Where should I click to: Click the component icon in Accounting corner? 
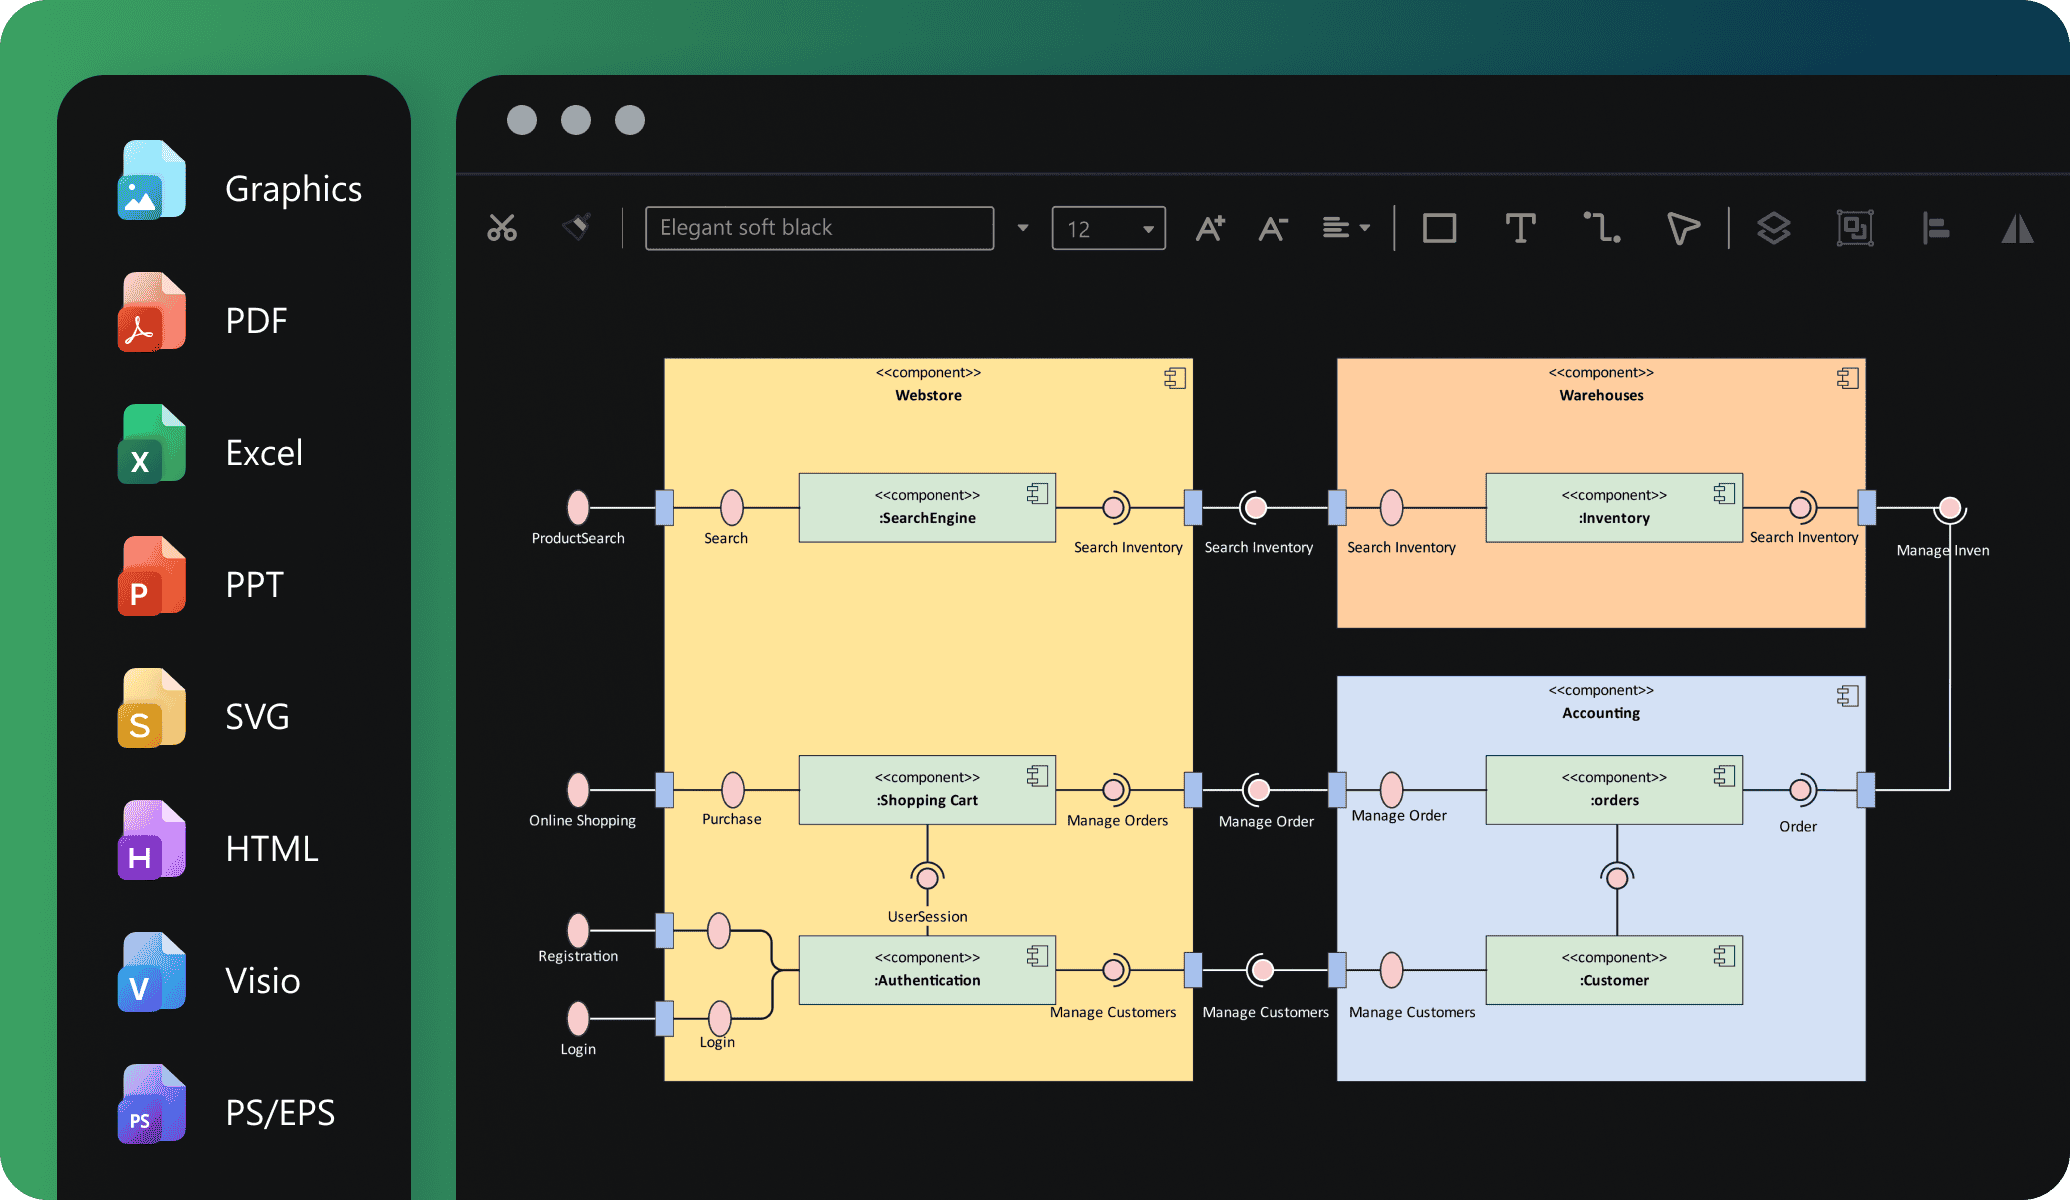[x=1848, y=696]
